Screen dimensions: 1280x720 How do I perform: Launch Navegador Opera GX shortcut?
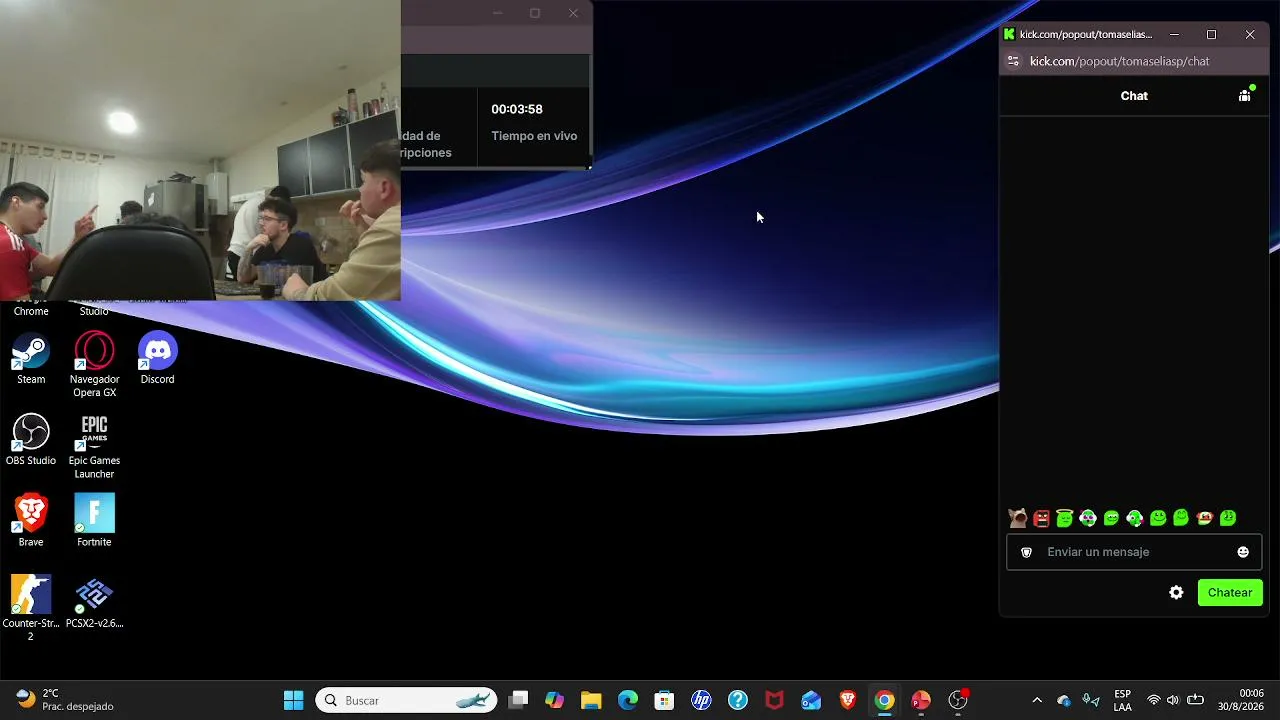[94, 364]
